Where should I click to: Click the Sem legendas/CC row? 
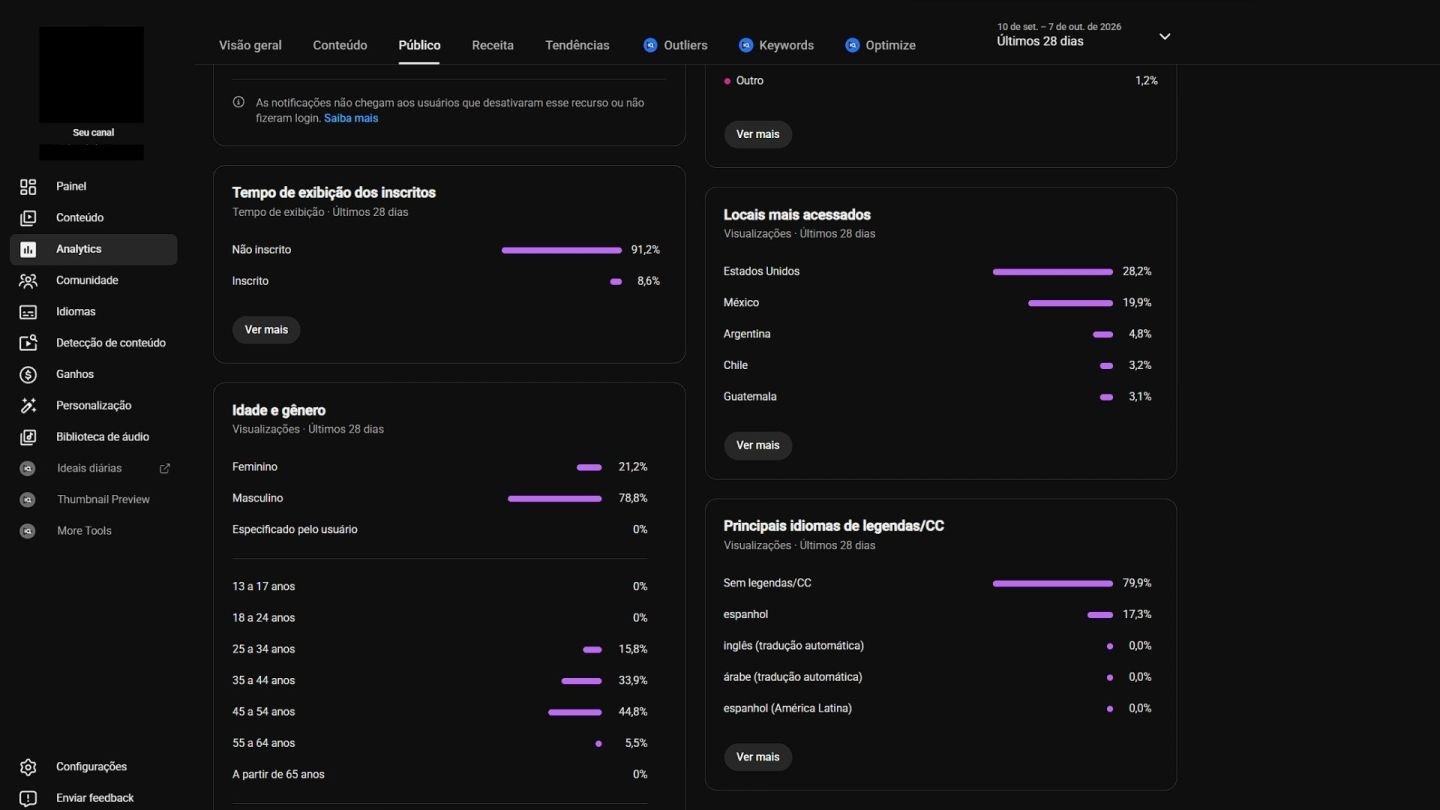(x=938, y=583)
